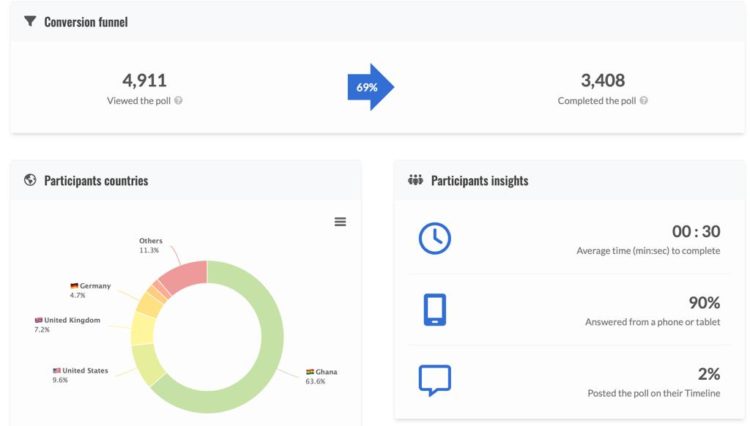Click the Germany chart label

(94, 286)
